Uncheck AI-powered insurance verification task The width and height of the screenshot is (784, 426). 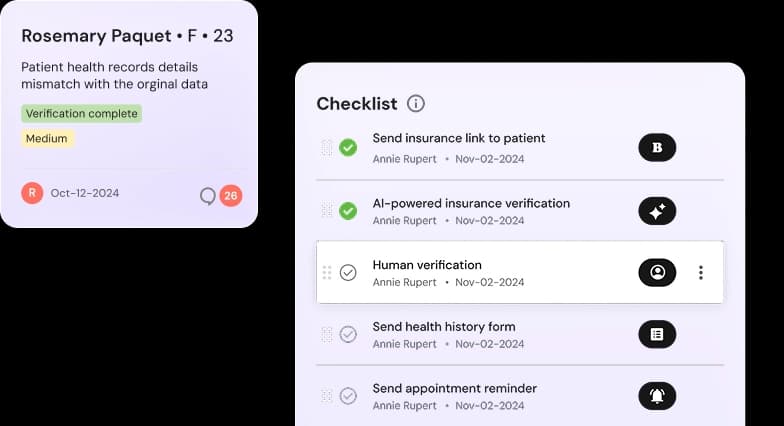[x=348, y=211]
